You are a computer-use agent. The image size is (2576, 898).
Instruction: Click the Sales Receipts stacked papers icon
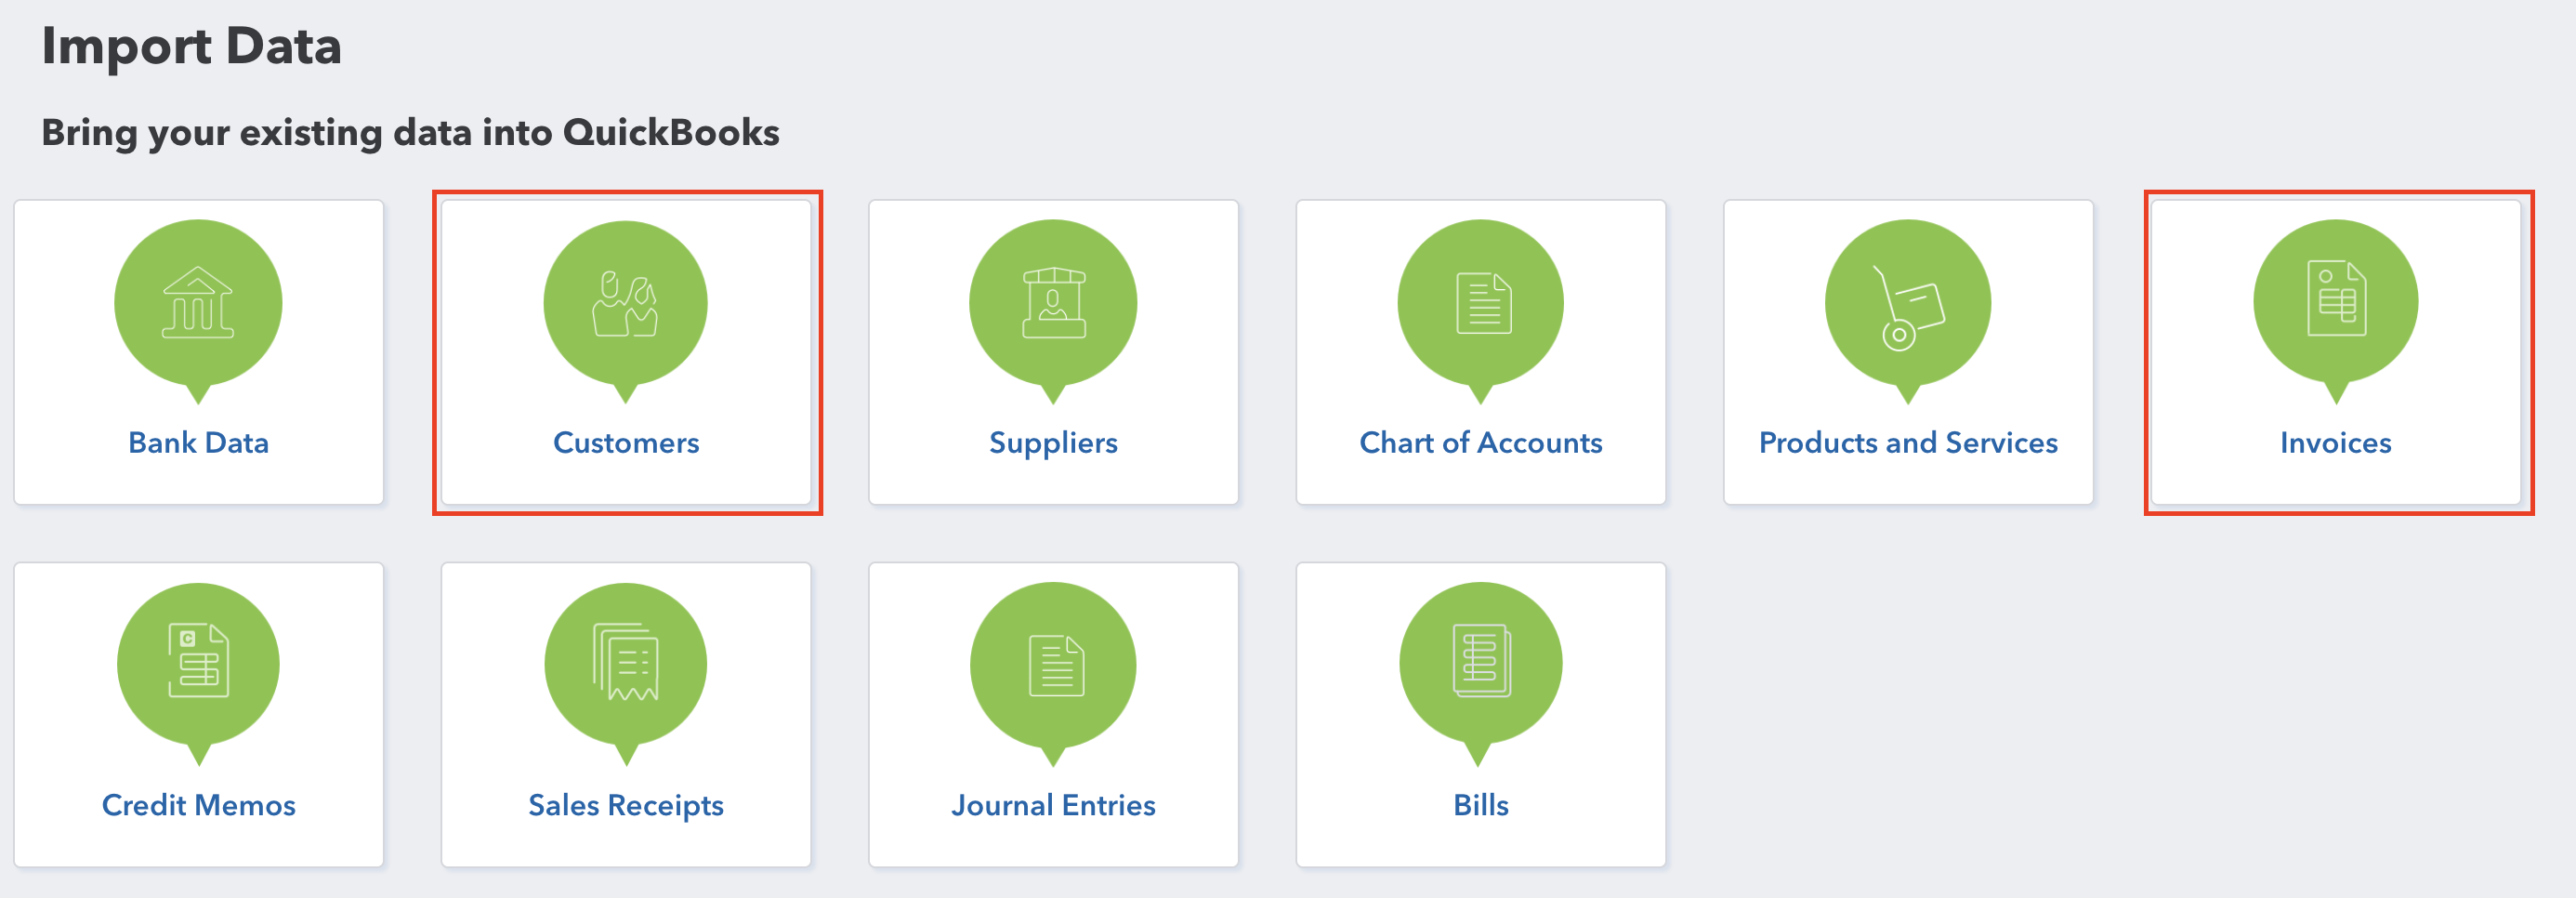click(626, 663)
